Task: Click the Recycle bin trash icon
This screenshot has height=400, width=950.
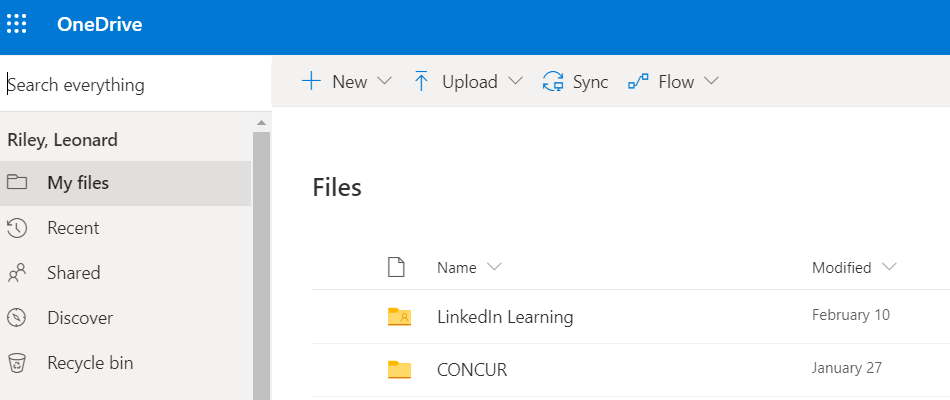Action: point(17,364)
